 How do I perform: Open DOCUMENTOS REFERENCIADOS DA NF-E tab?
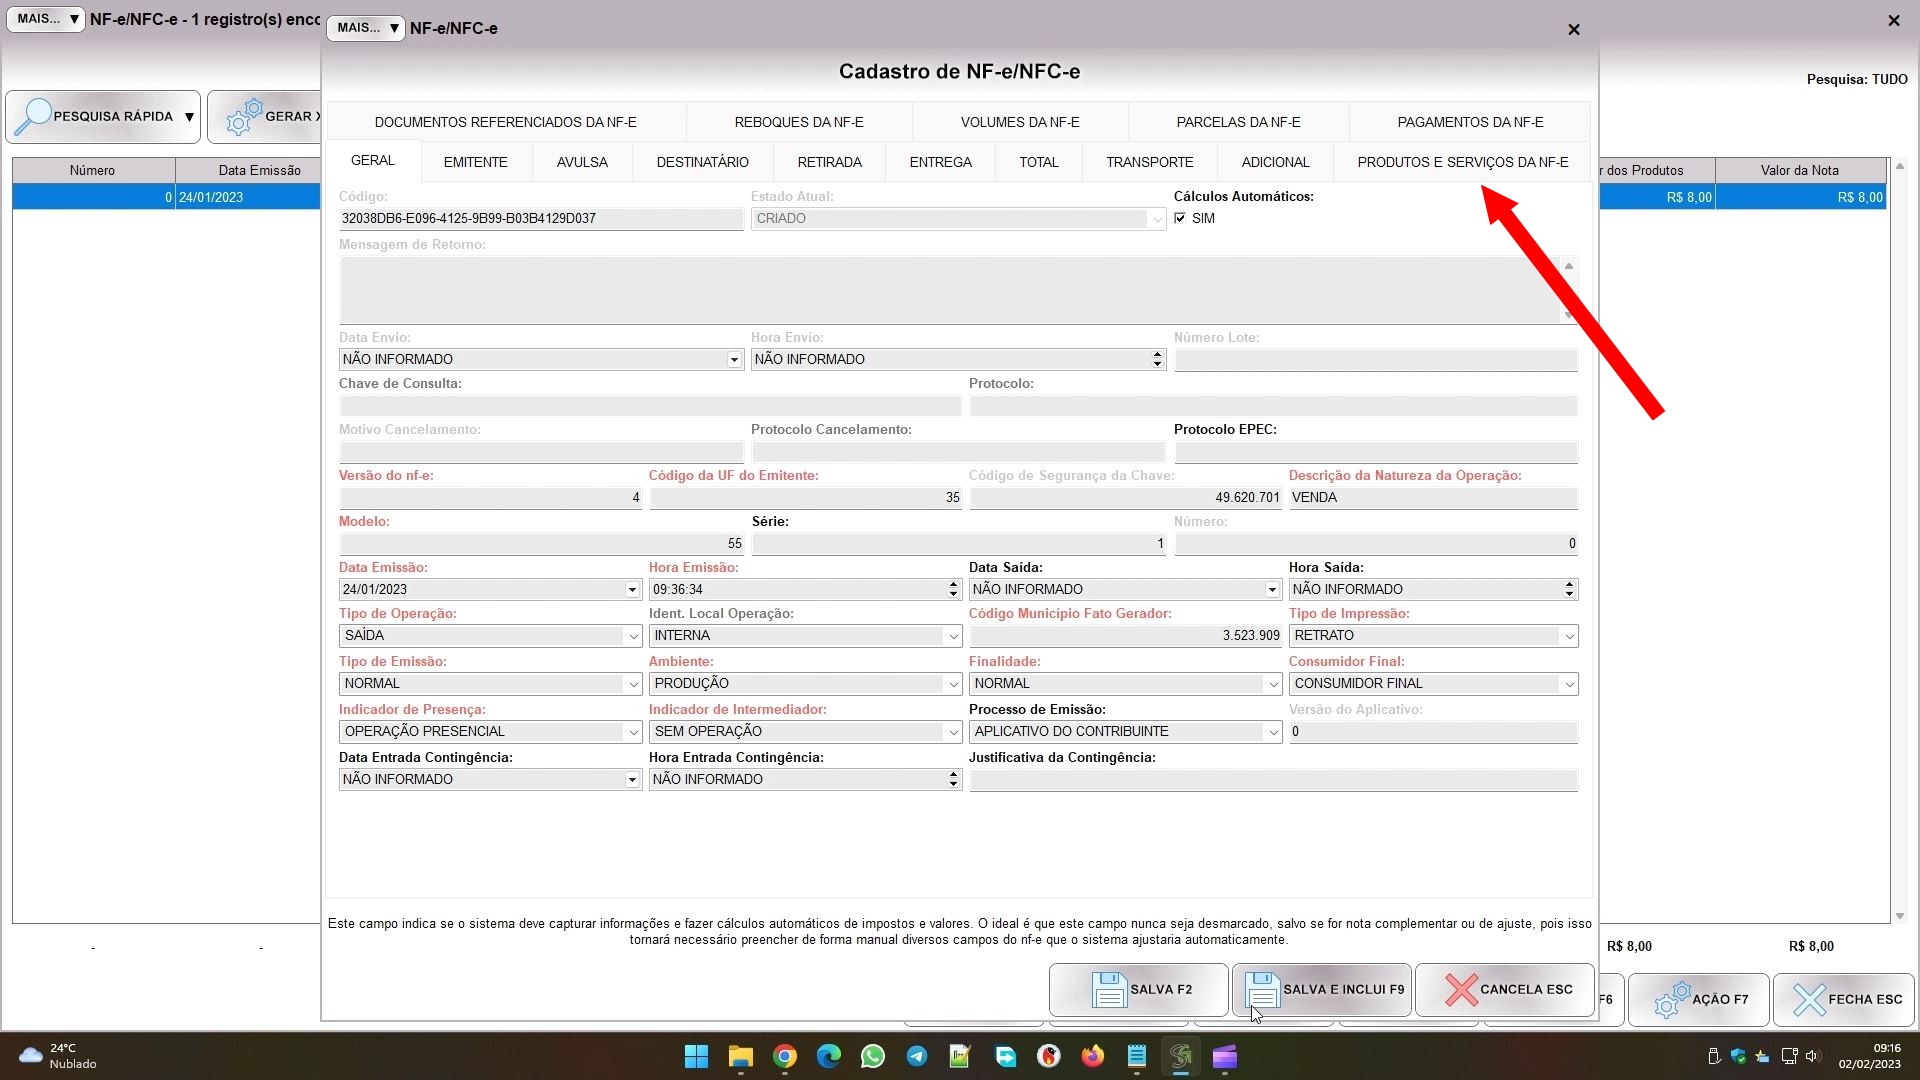click(x=505, y=122)
